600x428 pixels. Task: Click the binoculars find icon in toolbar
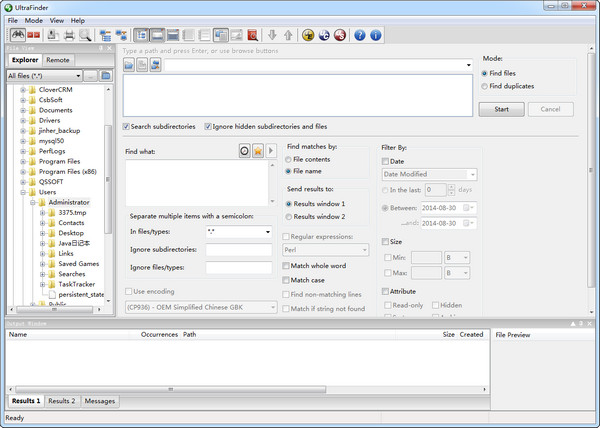18,35
